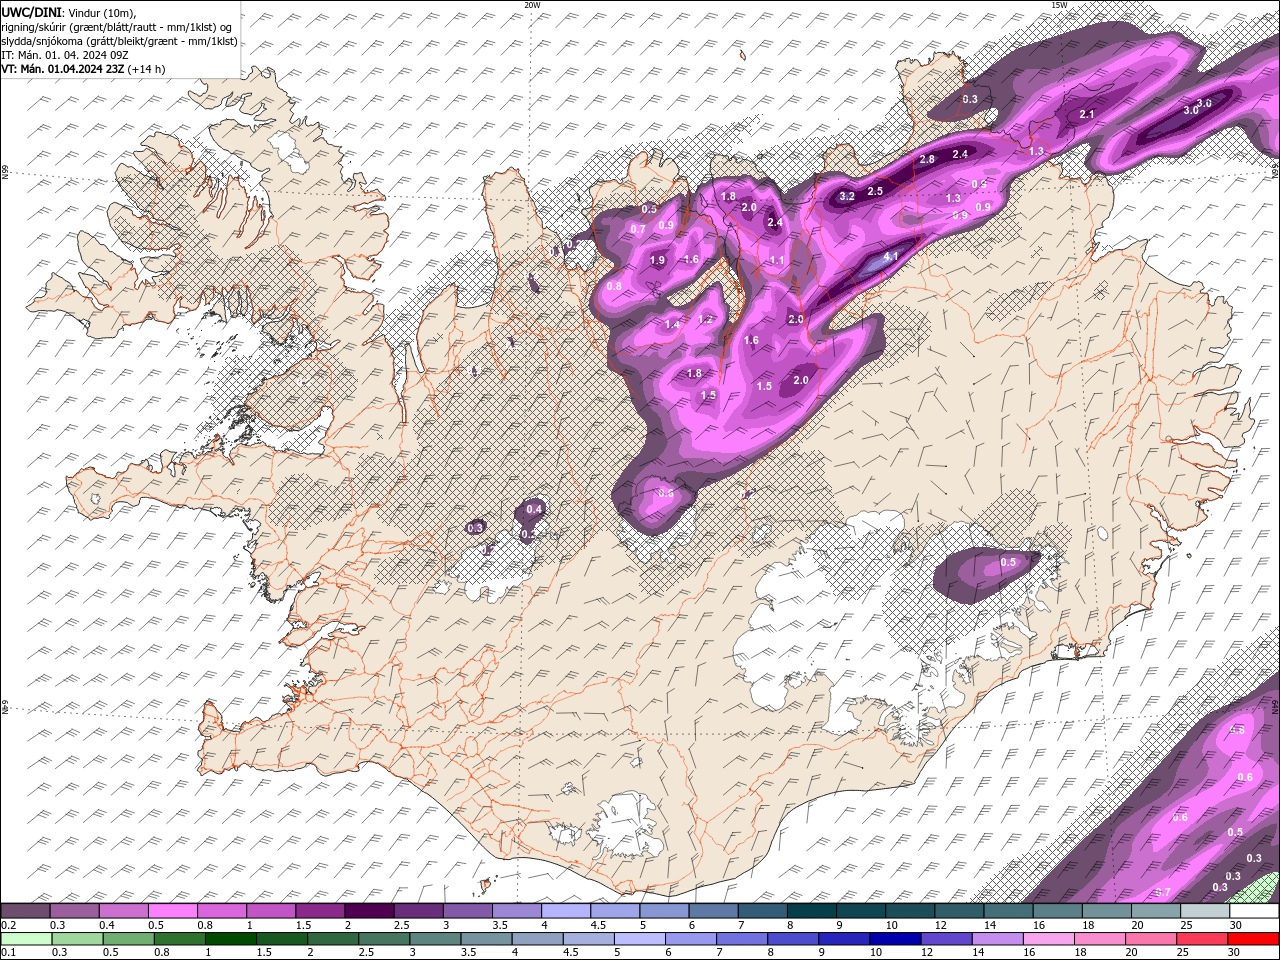This screenshot has height=960, width=1280.
Task: Click the 30 label in the snow legend row
Action: (x=1236, y=925)
